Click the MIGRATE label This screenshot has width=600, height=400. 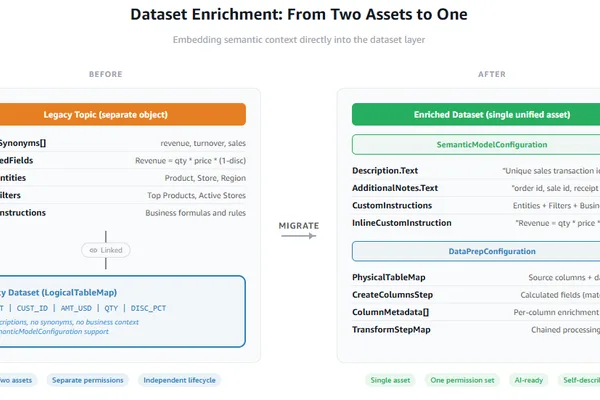(x=299, y=226)
